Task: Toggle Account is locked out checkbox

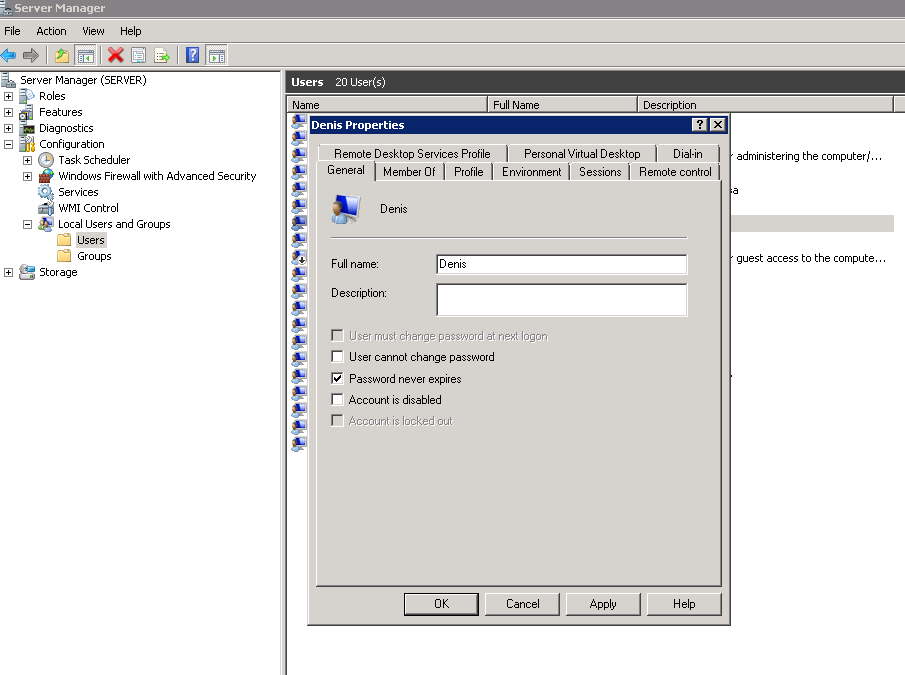Action: pyautogui.click(x=337, y=421)
